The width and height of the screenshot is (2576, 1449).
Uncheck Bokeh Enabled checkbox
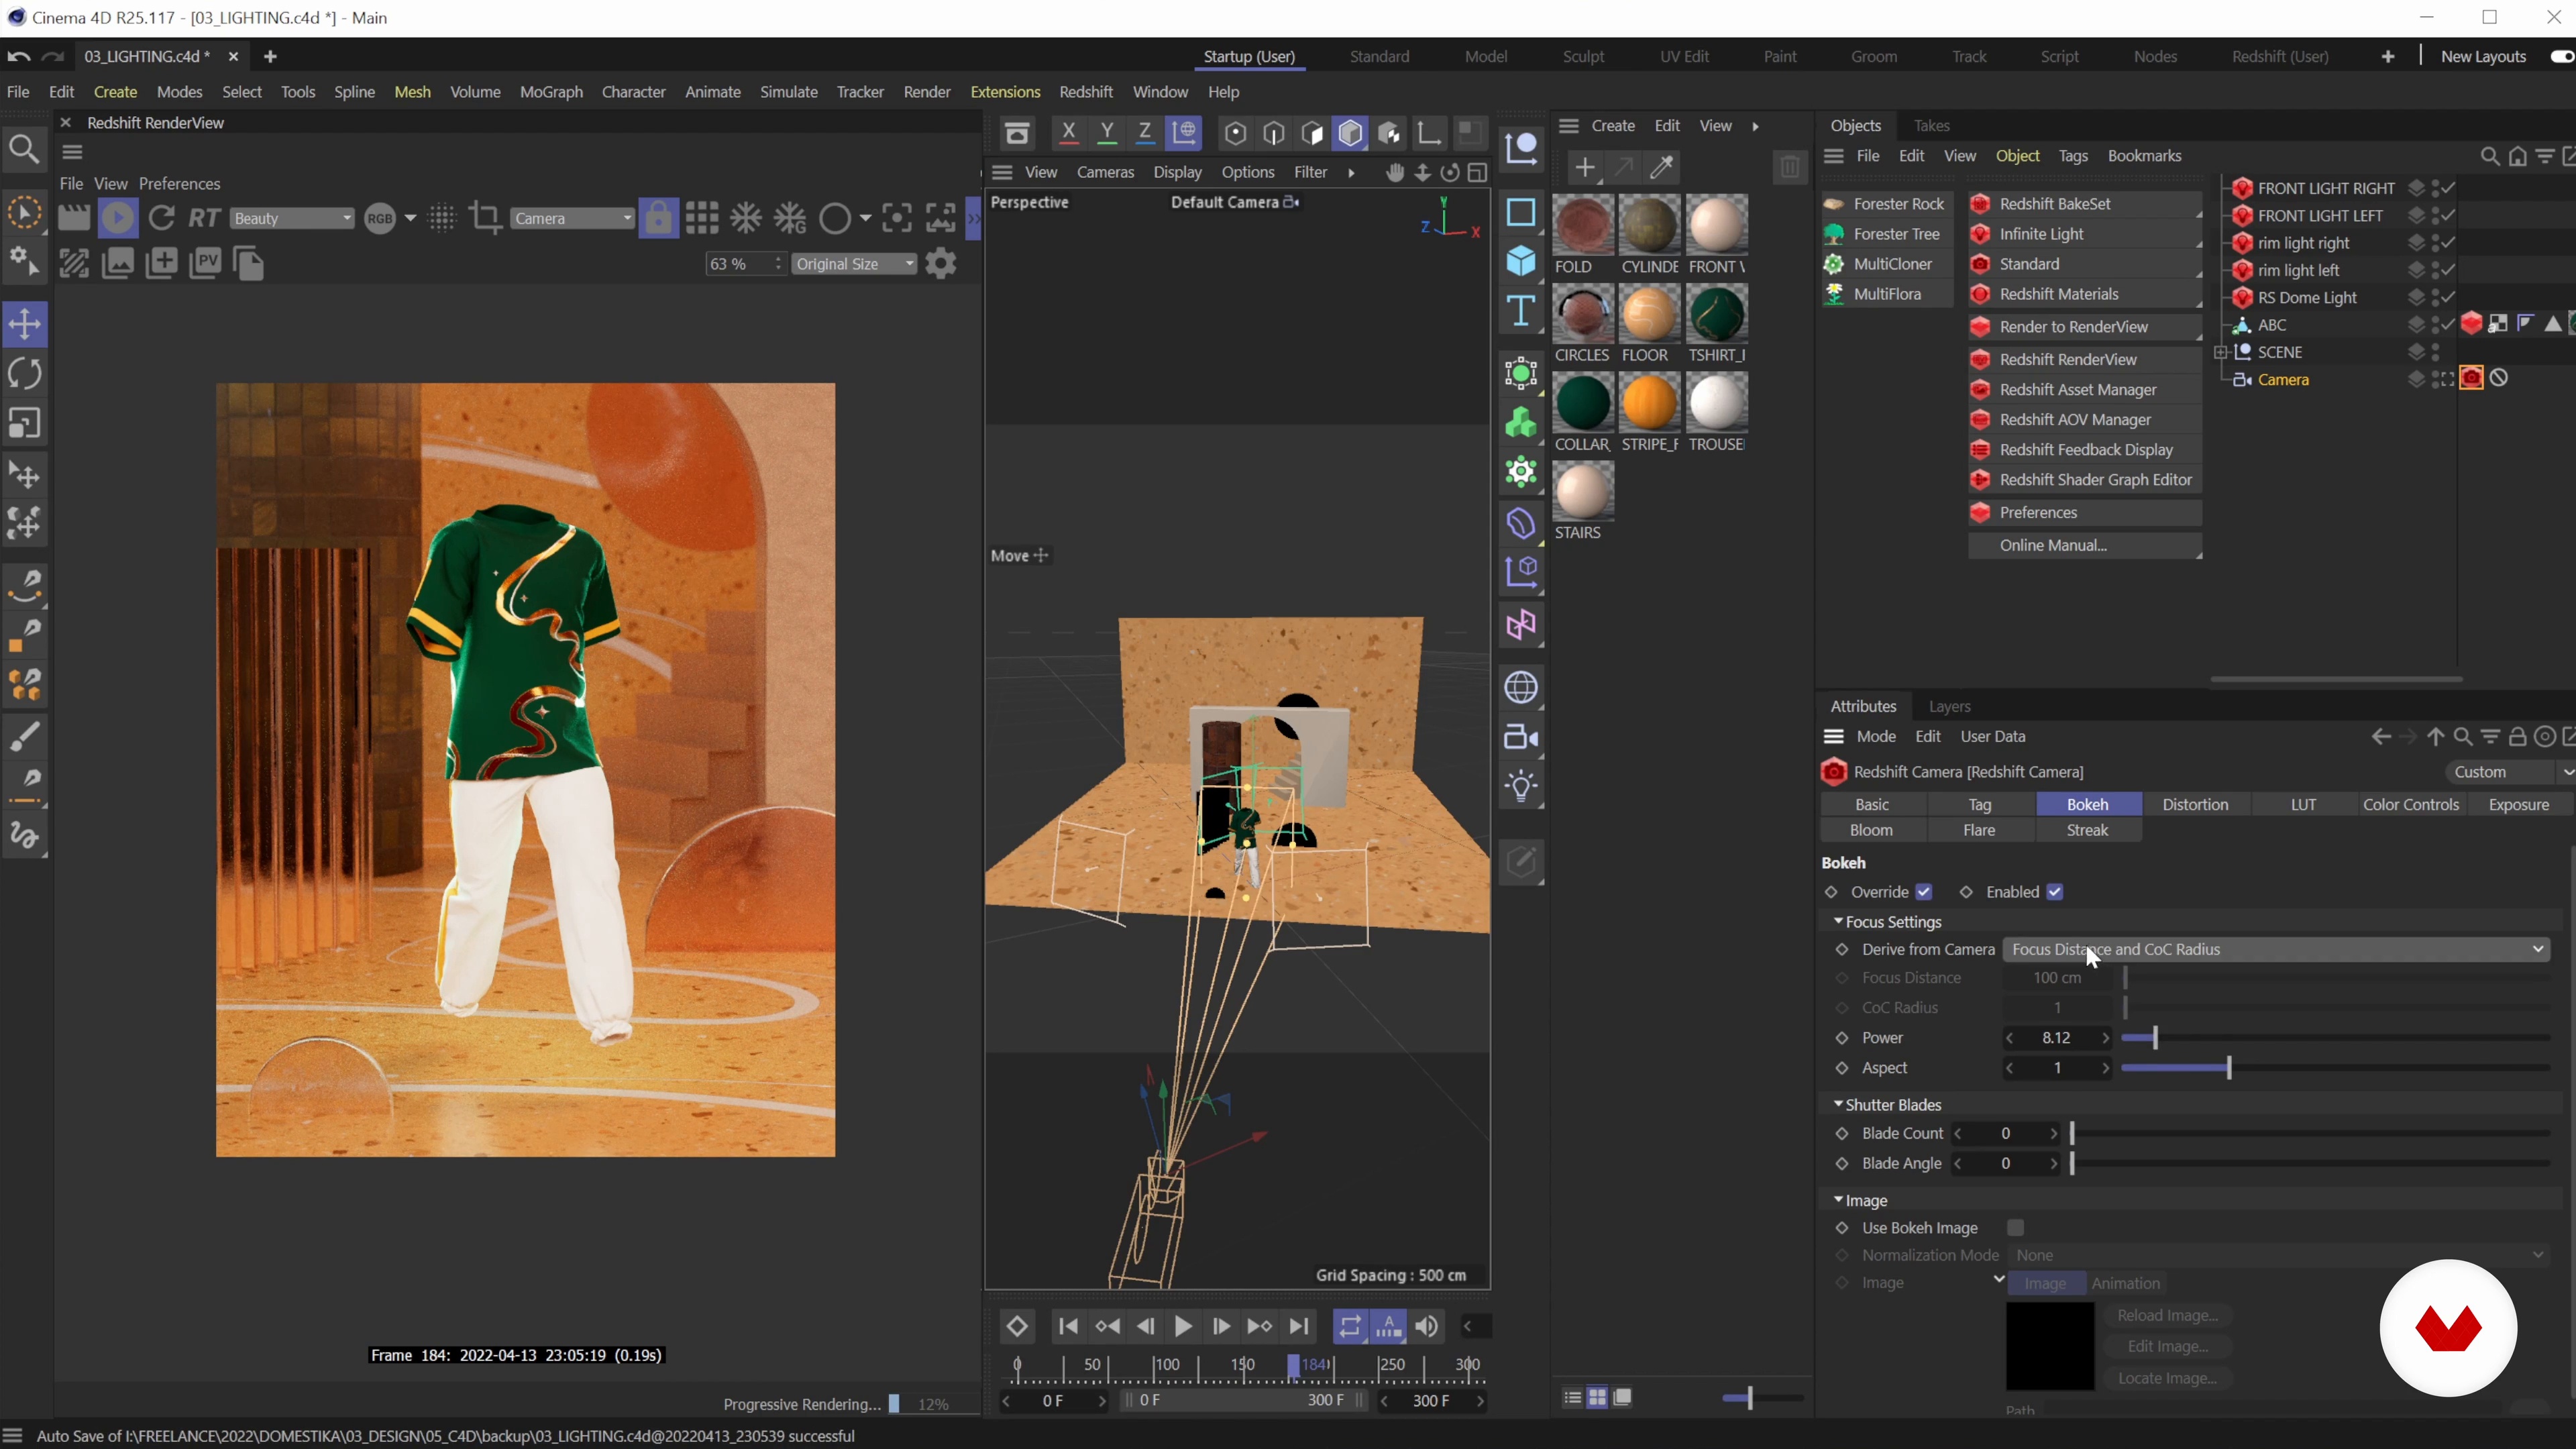2055,892
